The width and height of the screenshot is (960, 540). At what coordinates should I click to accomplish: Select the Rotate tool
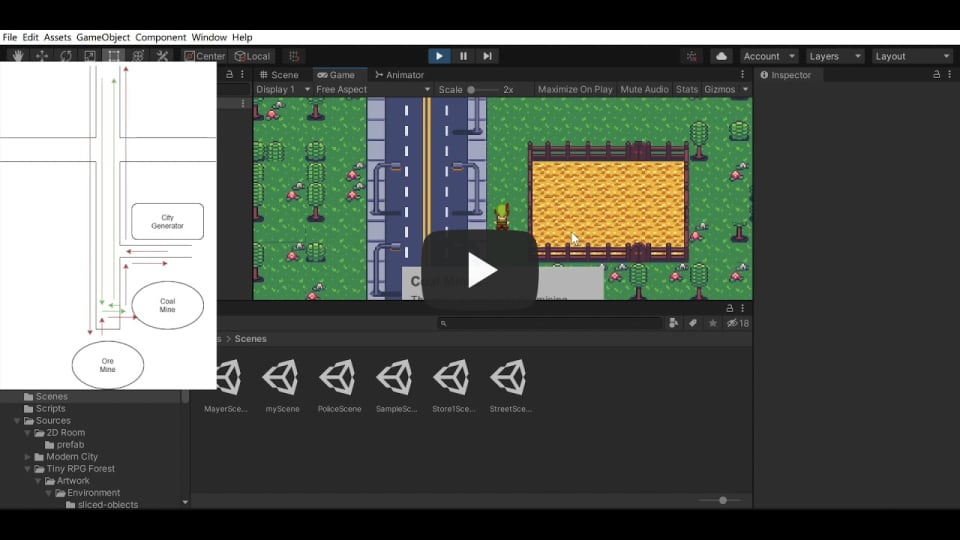66,56
